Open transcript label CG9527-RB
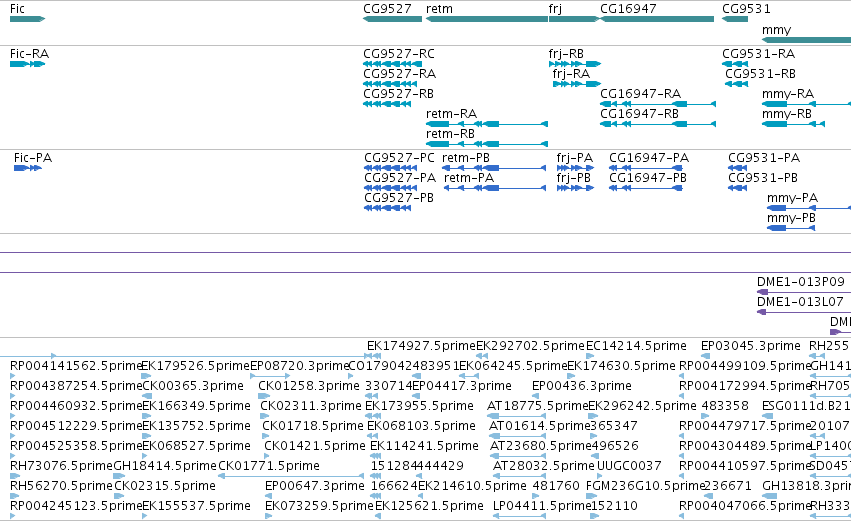The height and width of the screenshot is (521, 851). pyautogui.click(x=398, y=94)
